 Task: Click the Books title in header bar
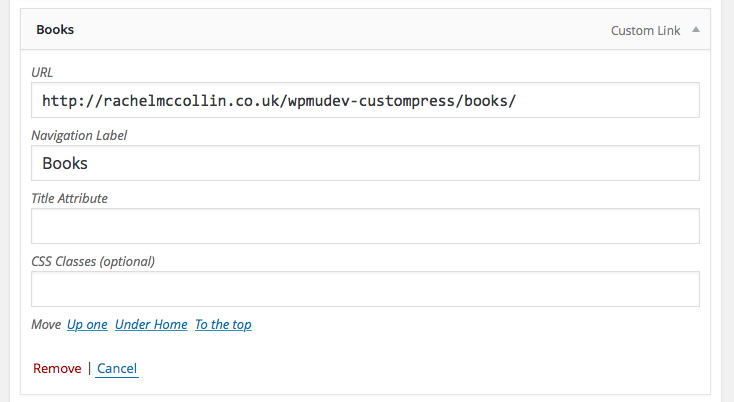pos(55,30)
